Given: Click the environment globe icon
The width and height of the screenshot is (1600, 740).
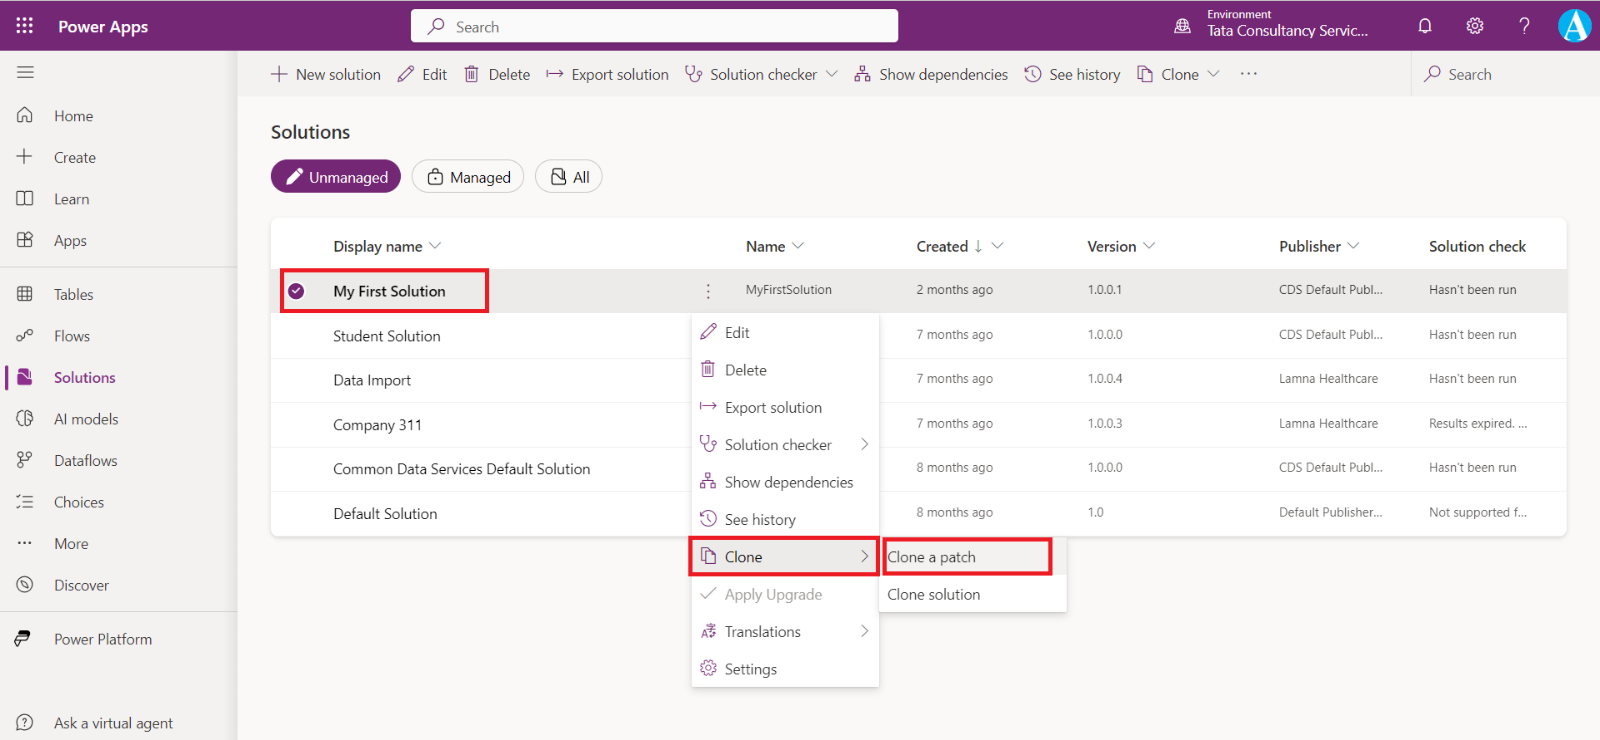Looking at the screenshot, I should (x=1182, y=26).
